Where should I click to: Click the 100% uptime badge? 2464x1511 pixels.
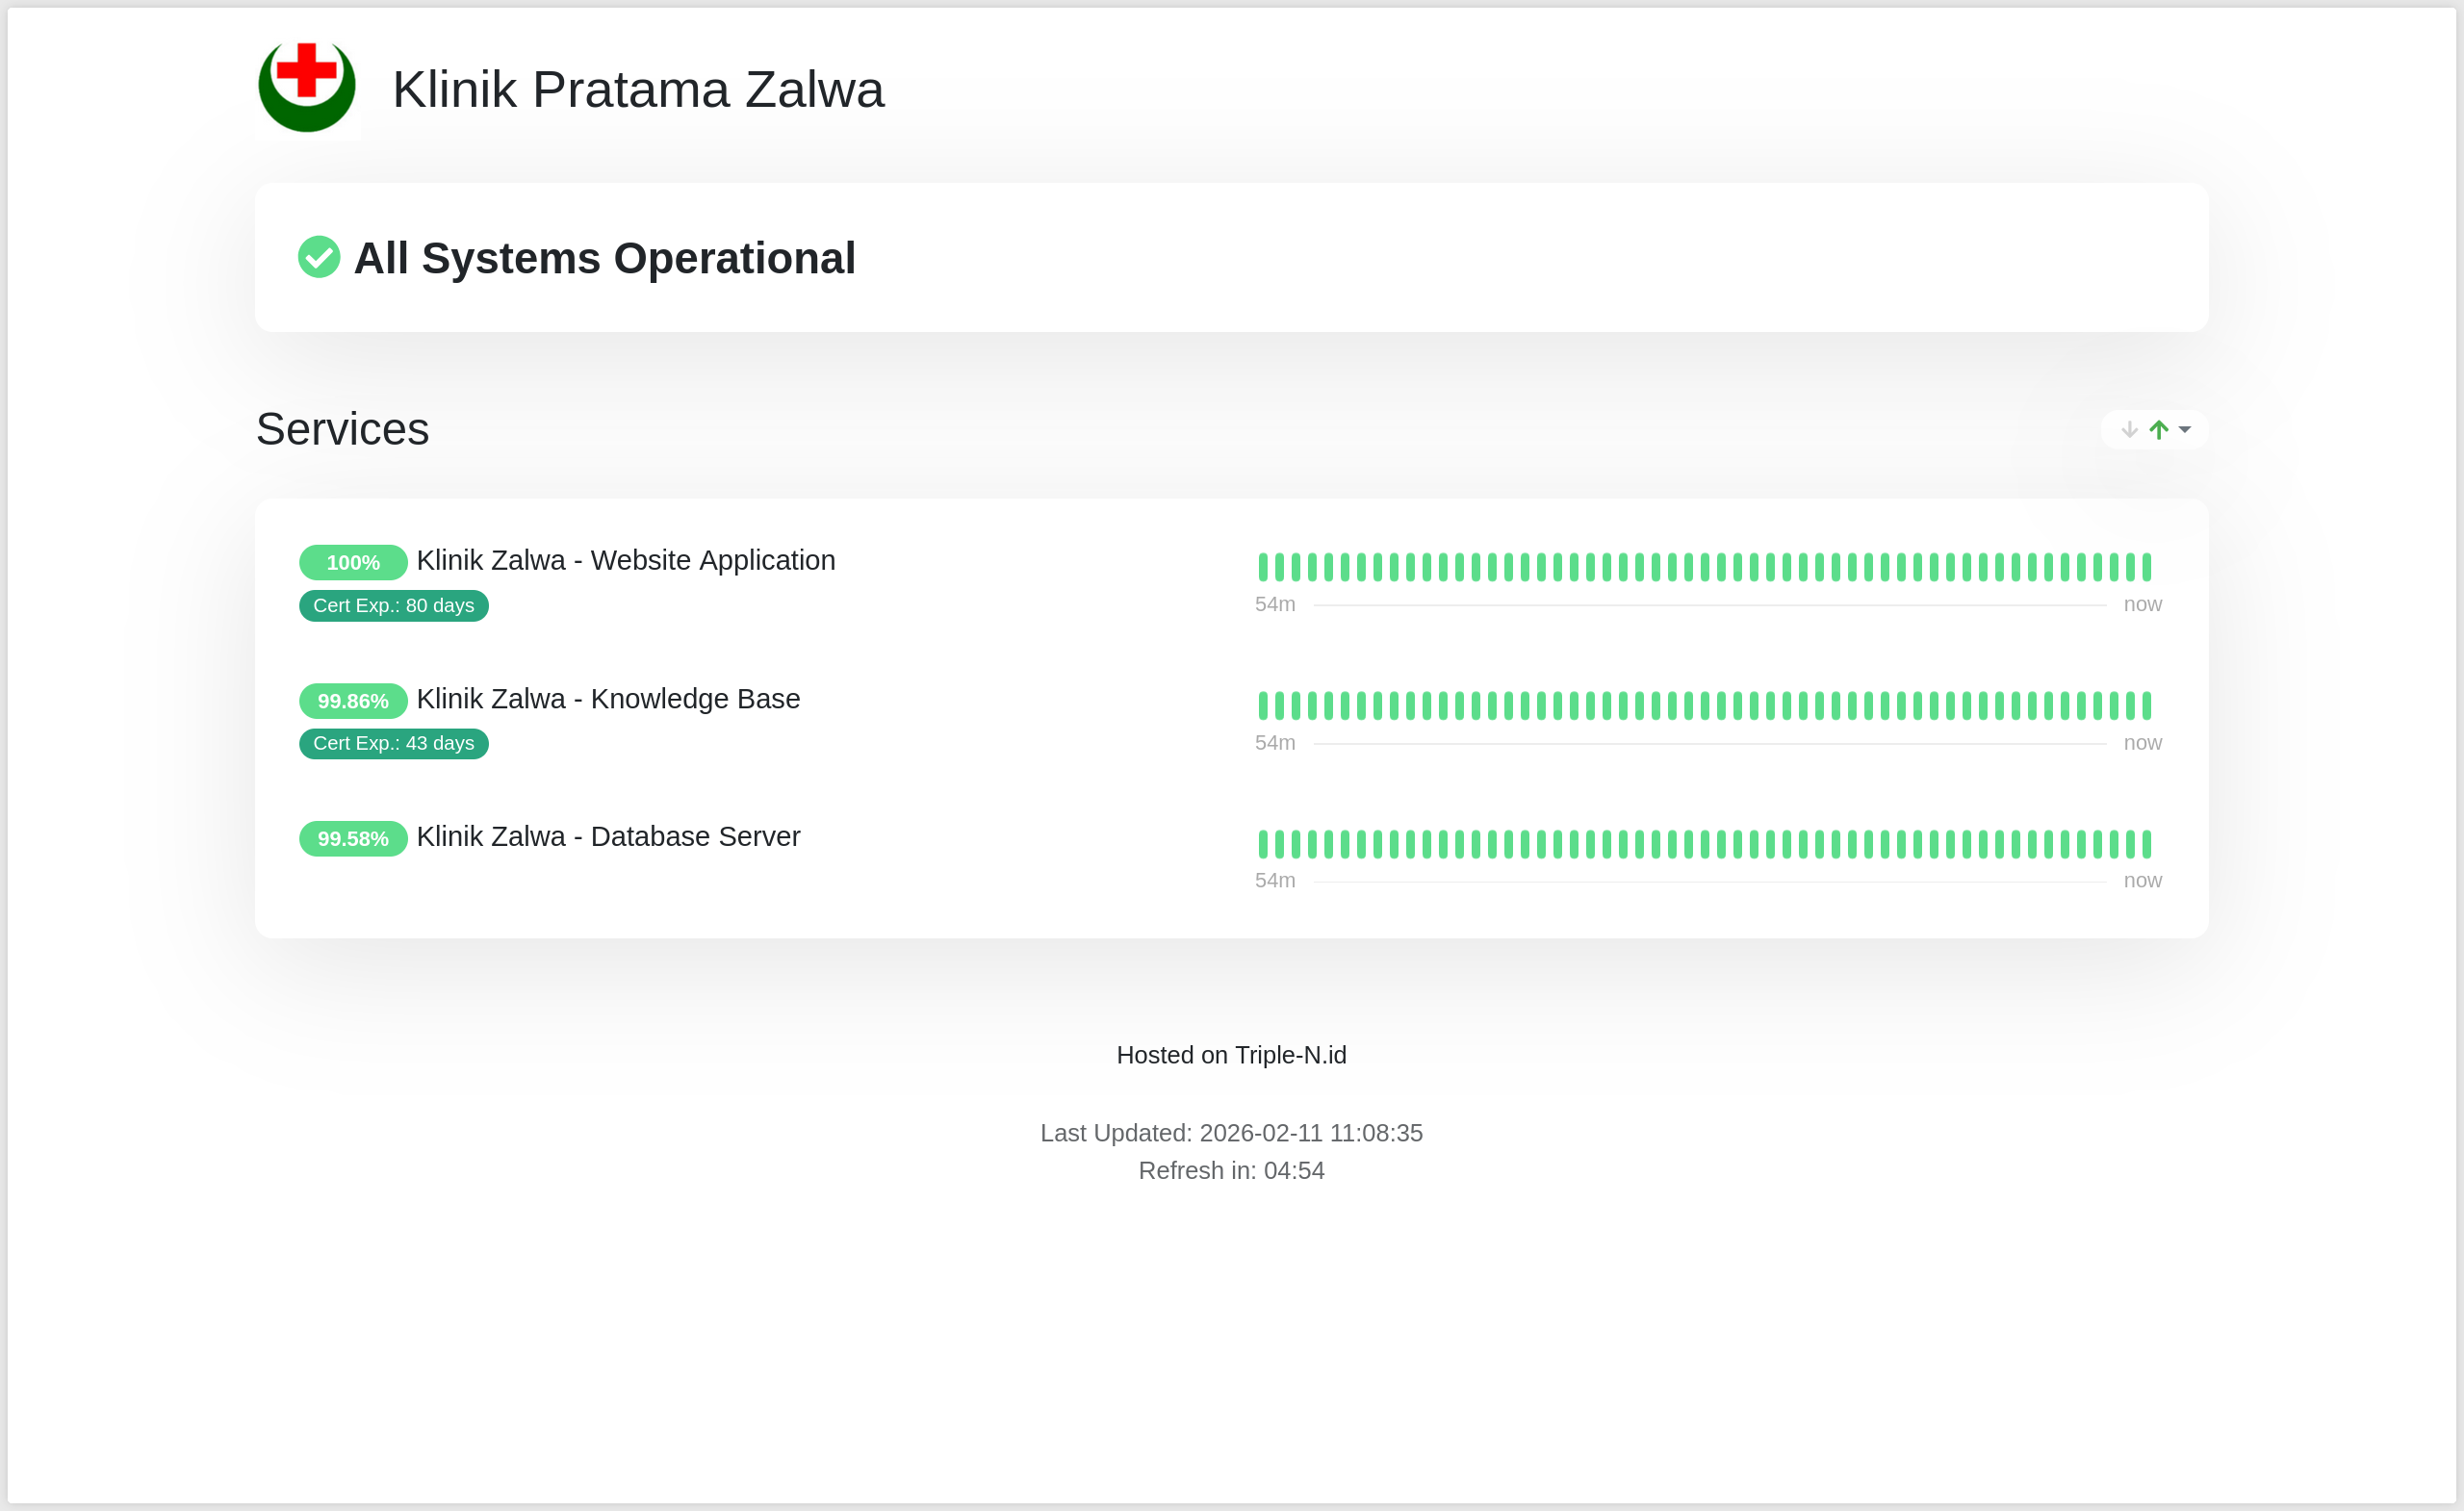coord(353,563)
